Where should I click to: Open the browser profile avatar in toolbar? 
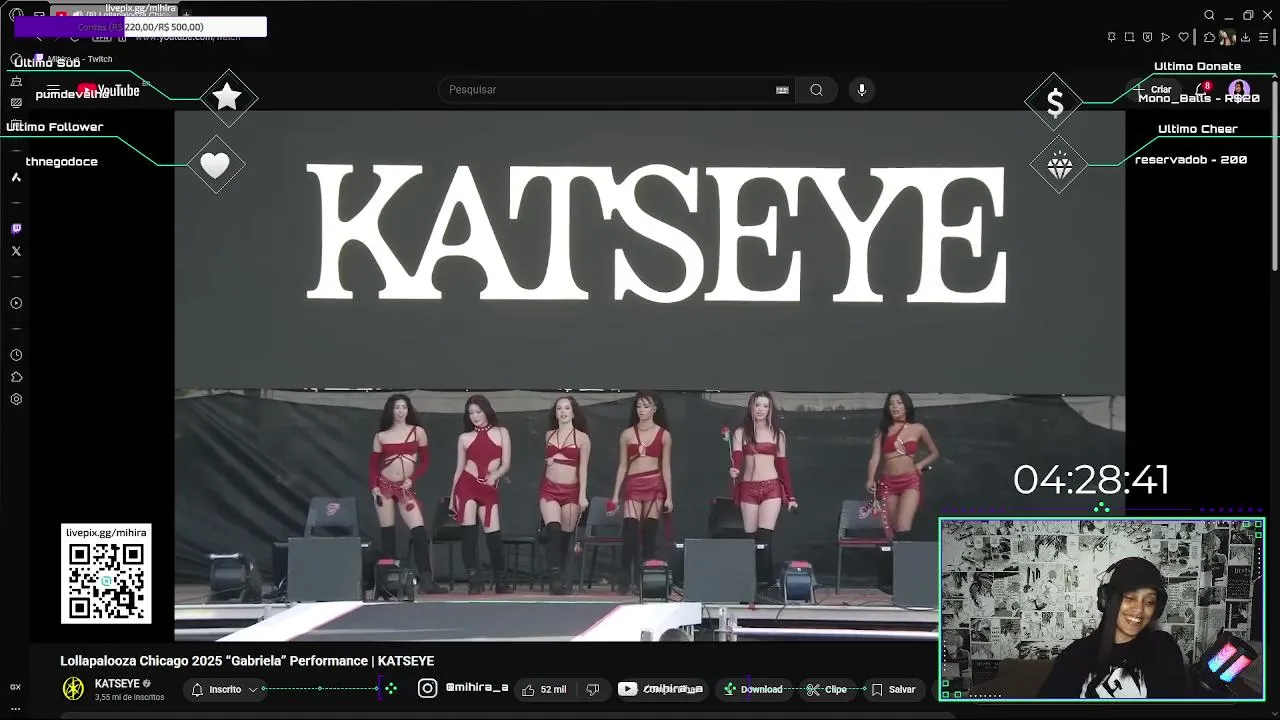(1227, 37)
